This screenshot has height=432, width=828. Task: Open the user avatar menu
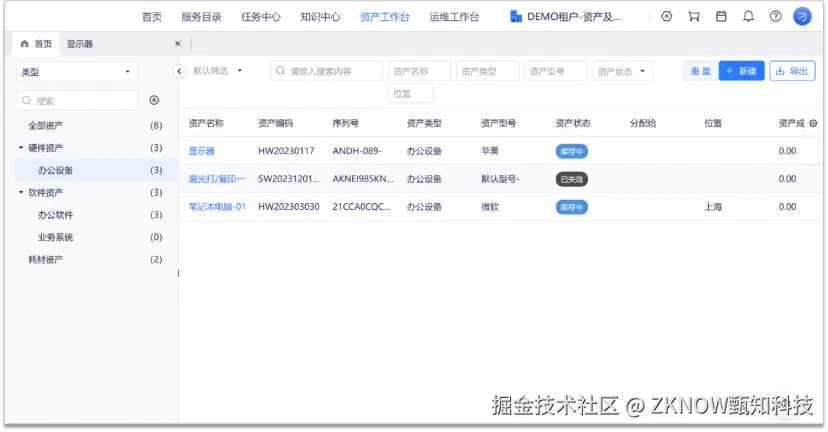coord(802,16)
